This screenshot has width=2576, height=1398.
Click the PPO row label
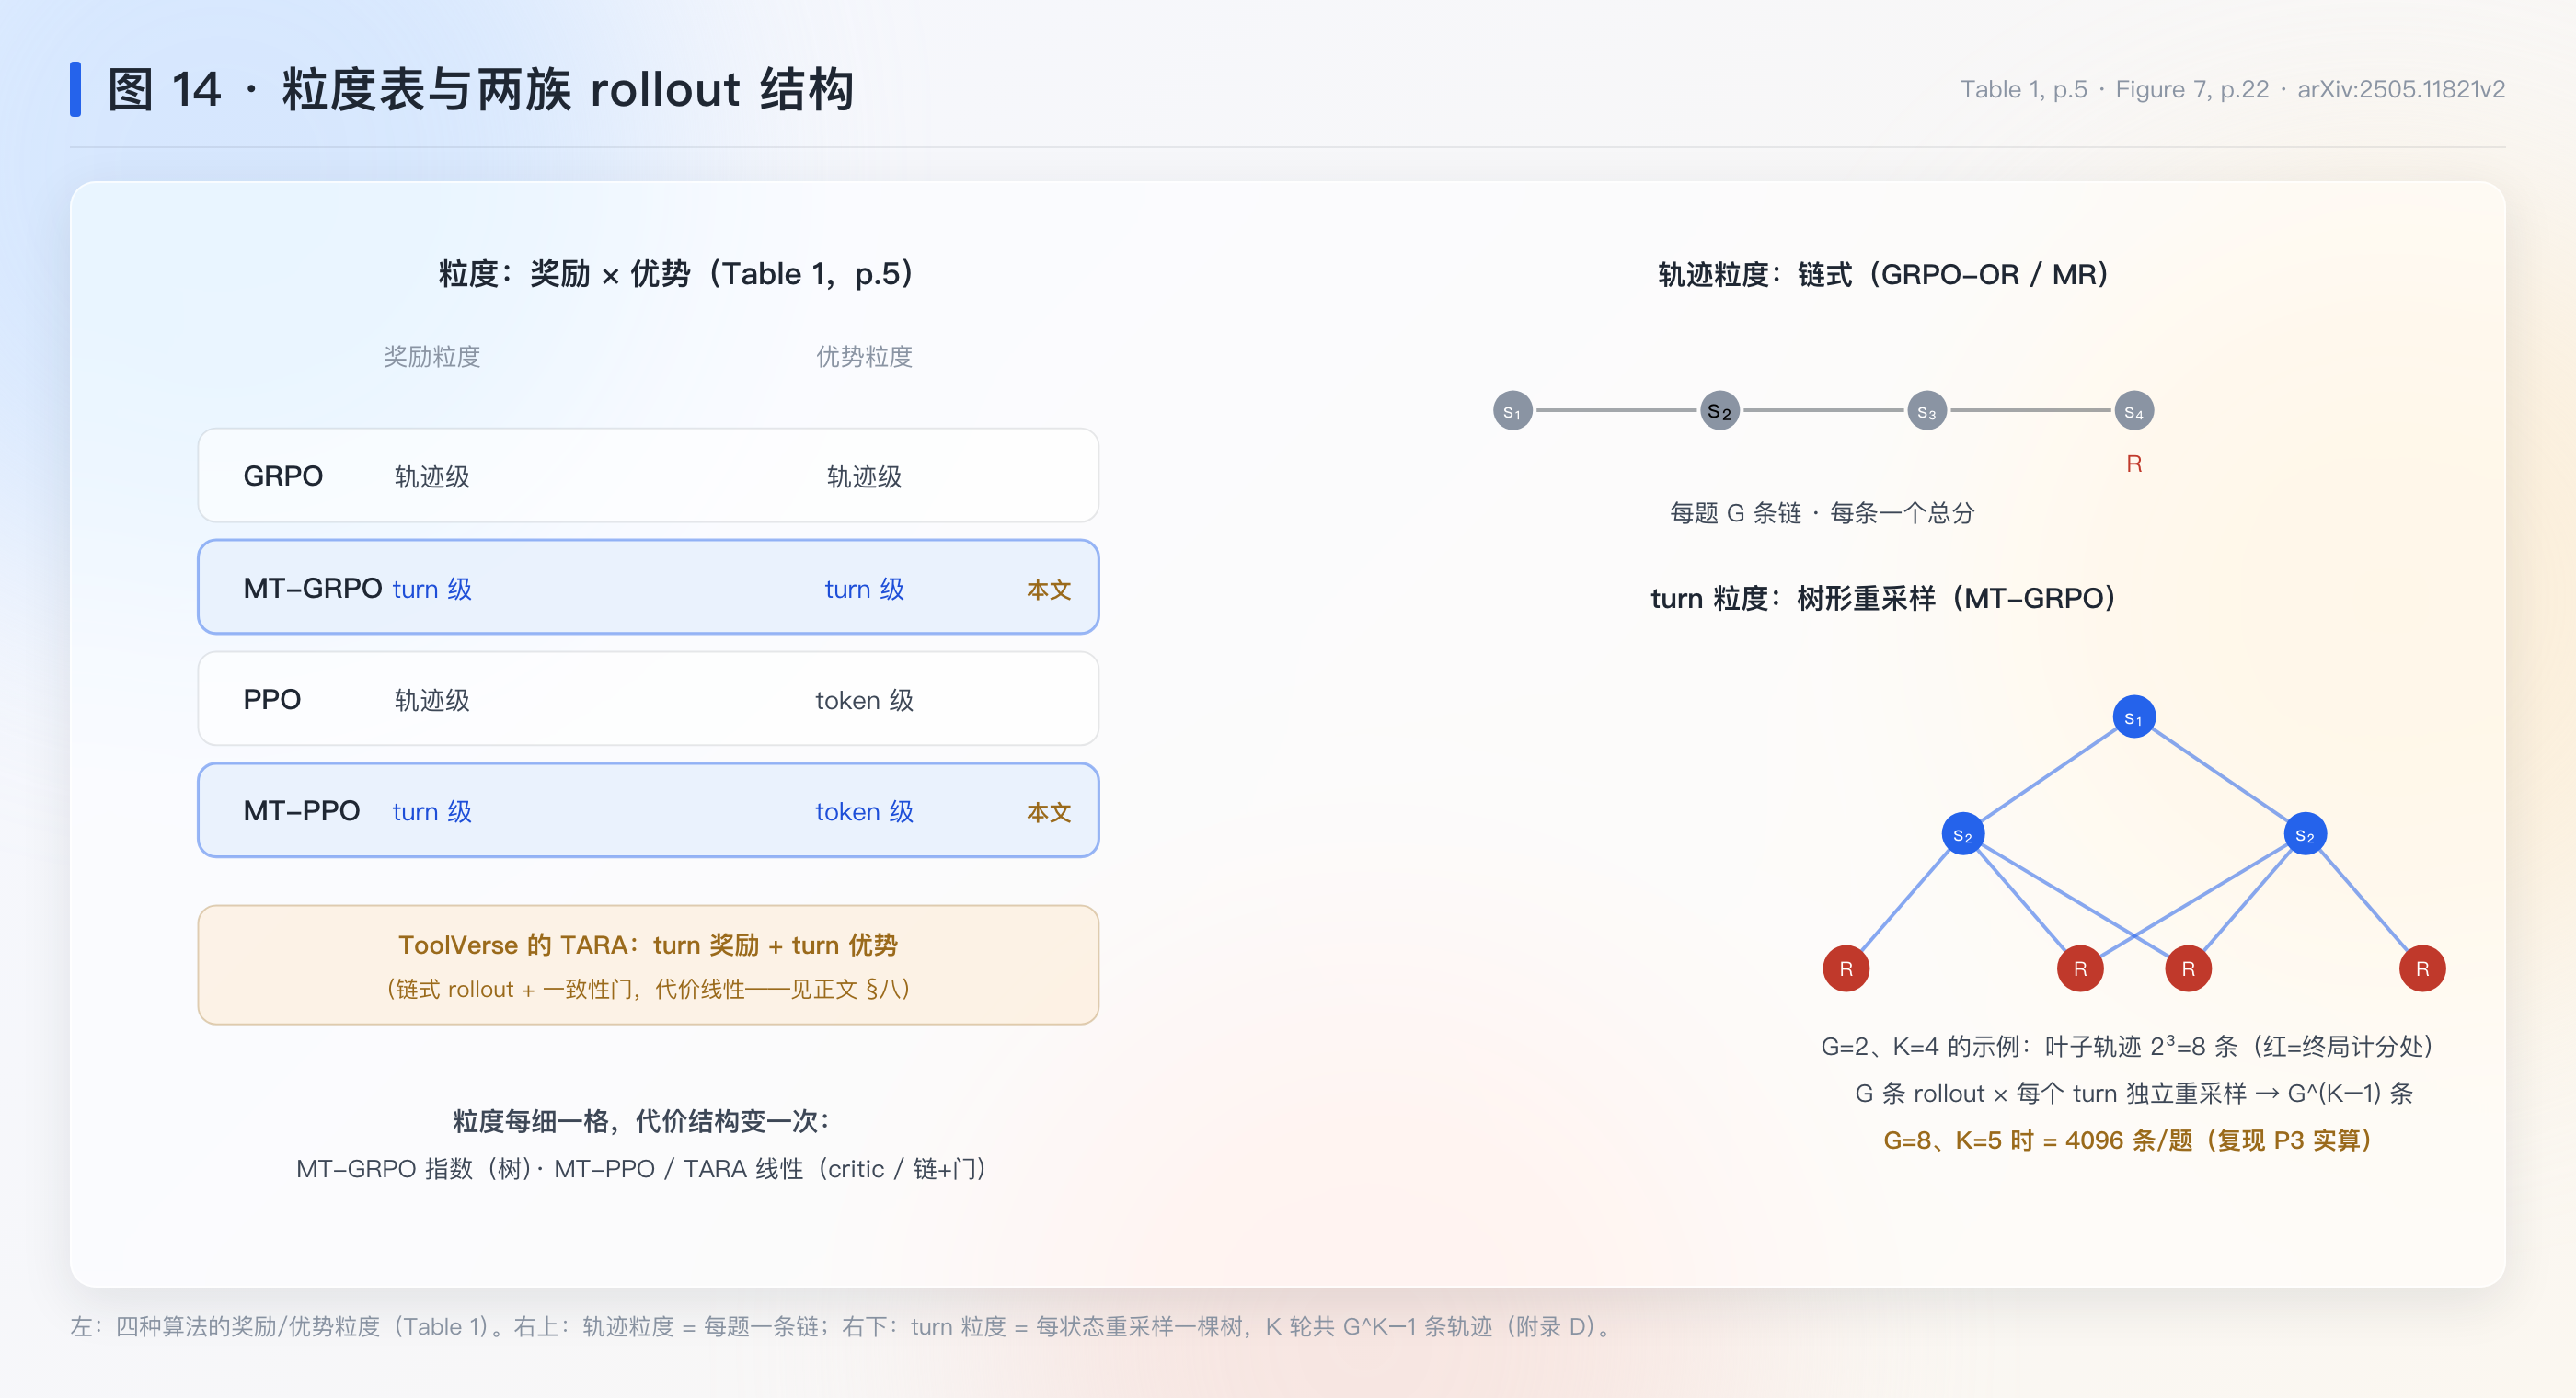[272, 699]
